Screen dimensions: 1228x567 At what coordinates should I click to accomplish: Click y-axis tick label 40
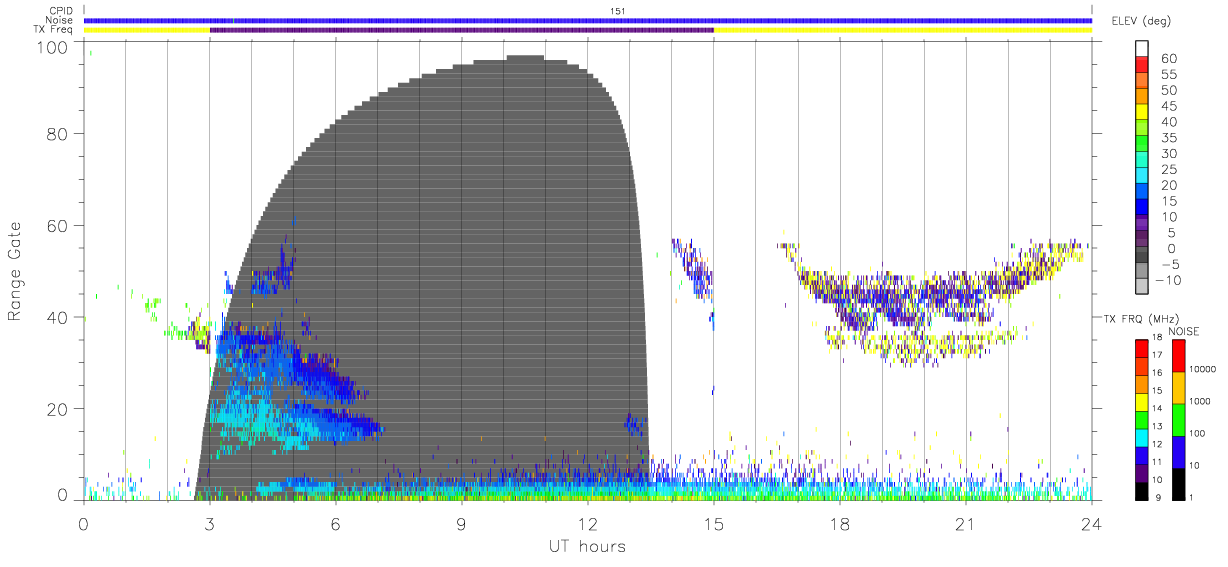pyautogui.click(x=57, y=318)
